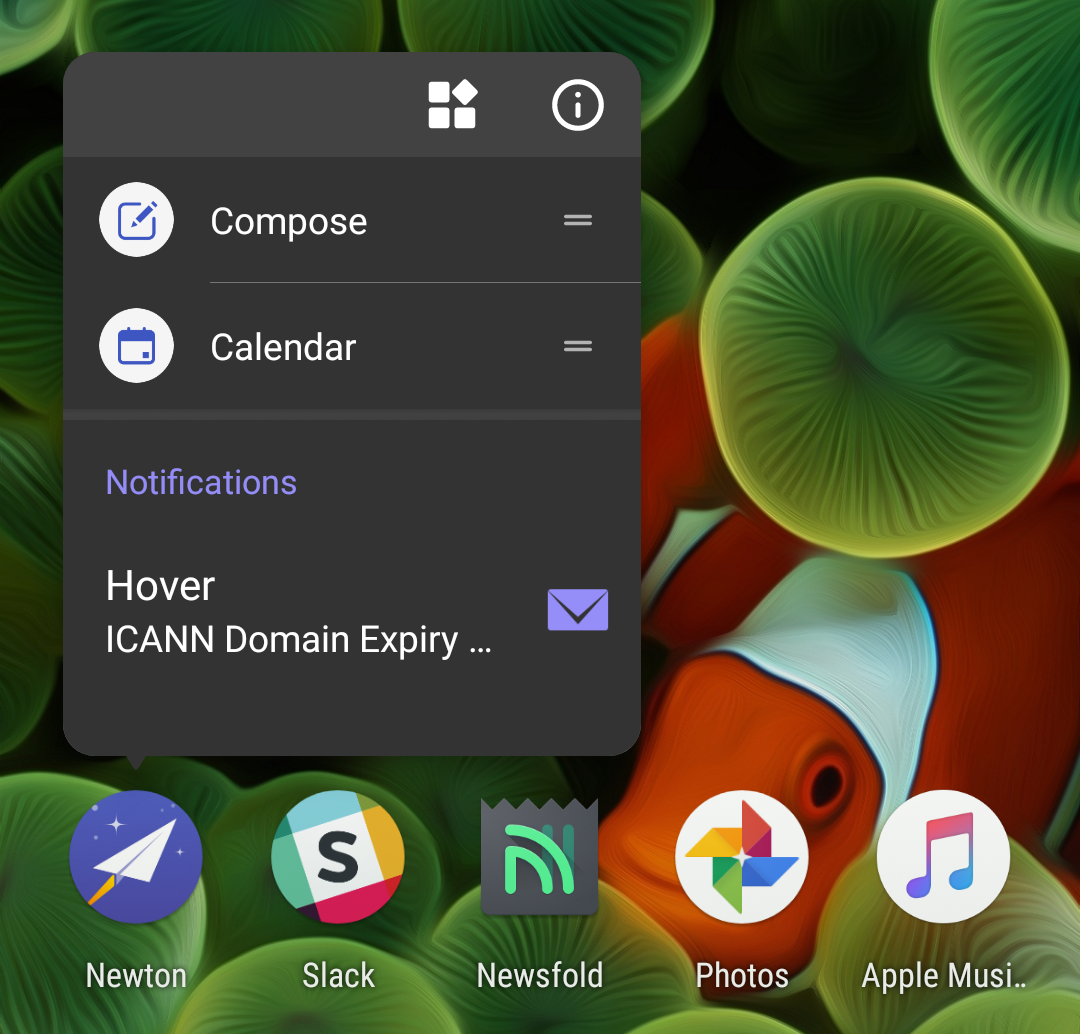Image resolution: width=1080 pixels, height=1034 pixels.
Task: Open the ICANN Domain Expiry message
Action: pos(298,641)
